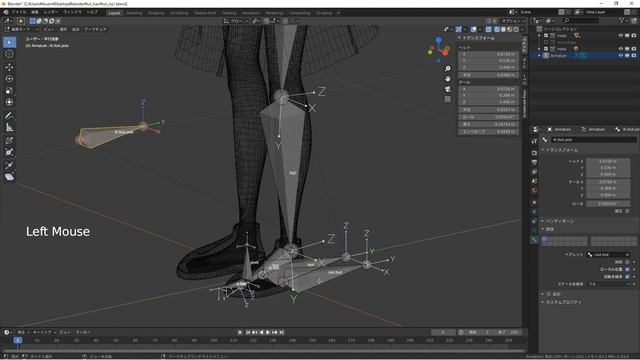Select the Annotate pencil tool
This screenshot has width=640, height=360.
(9, 116)
